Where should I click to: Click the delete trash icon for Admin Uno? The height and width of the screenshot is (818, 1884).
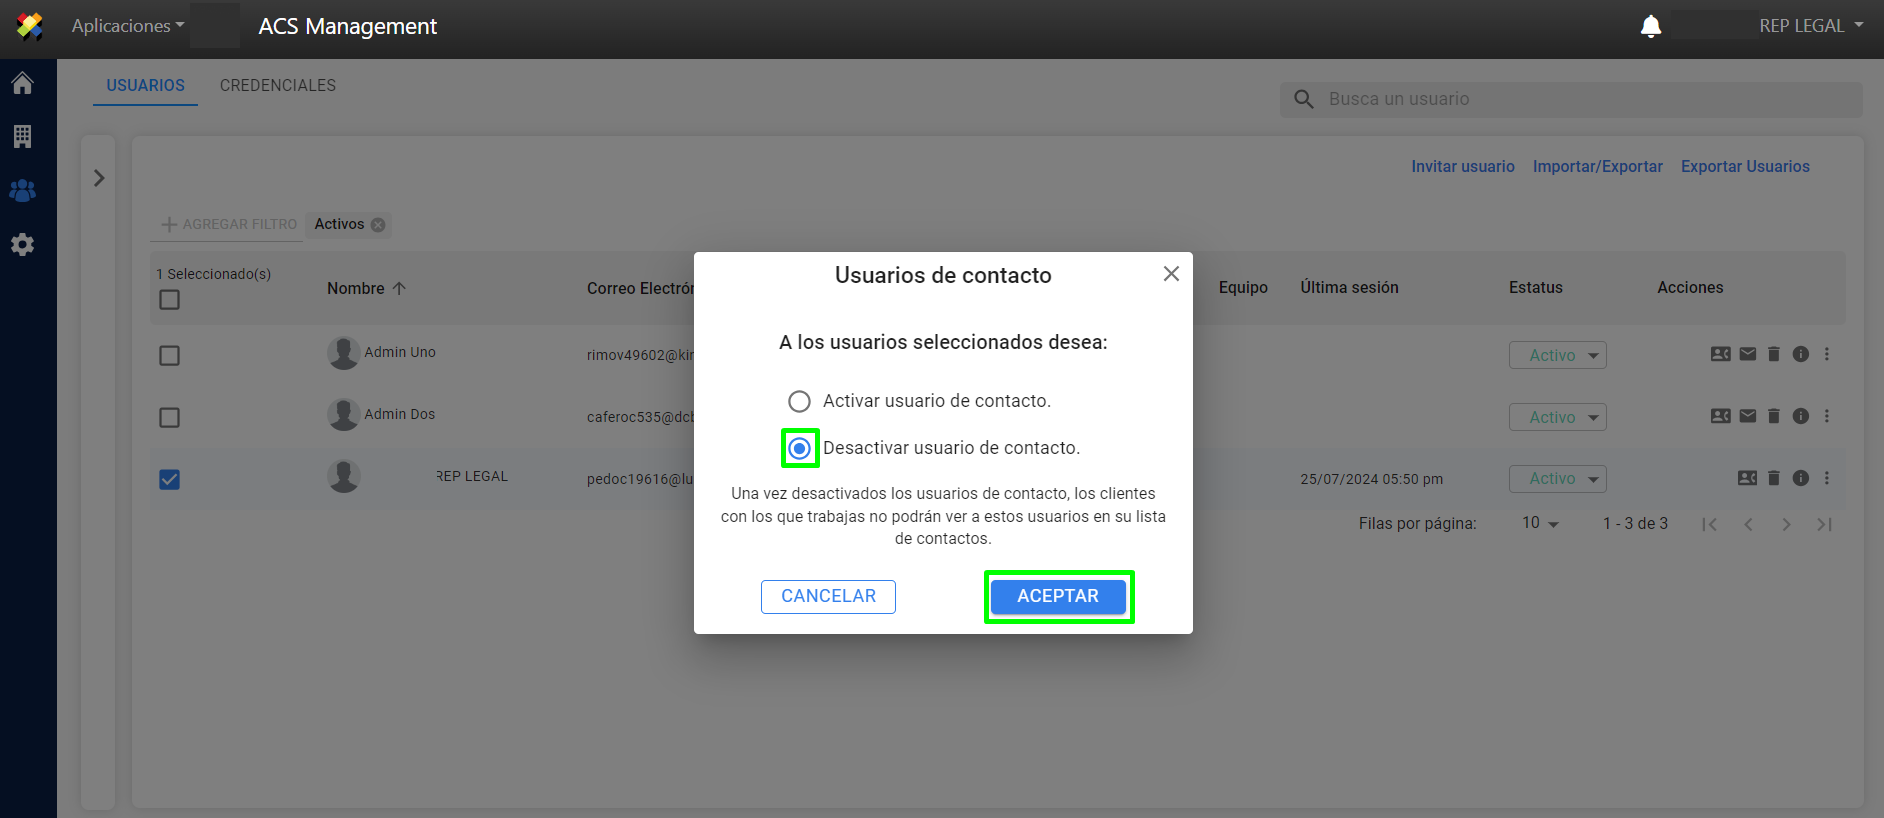tap(1773, 354)
